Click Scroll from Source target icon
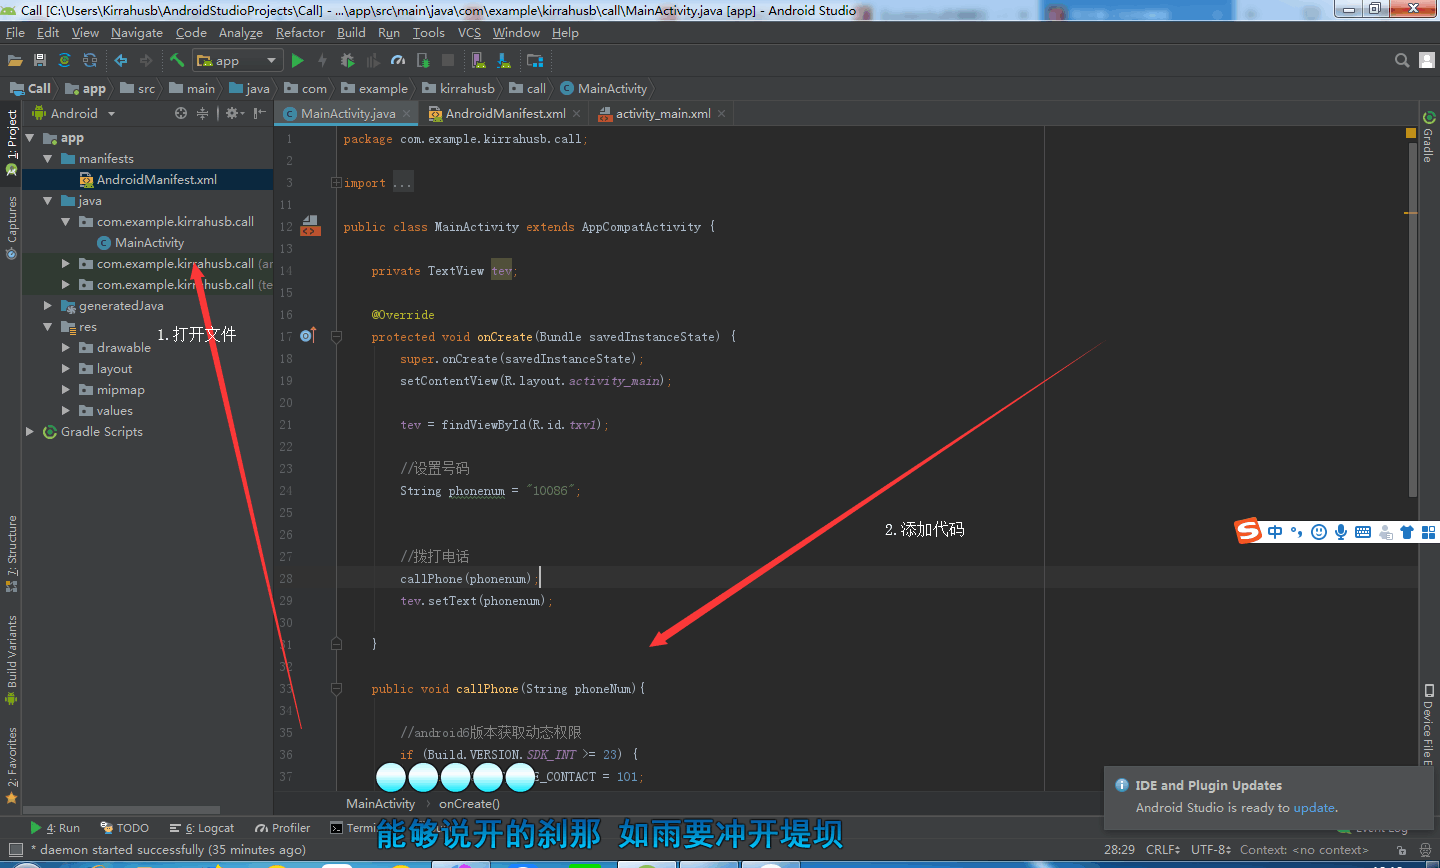The image size is (1440, 868). pyautogui.click(x=181, y=113)
